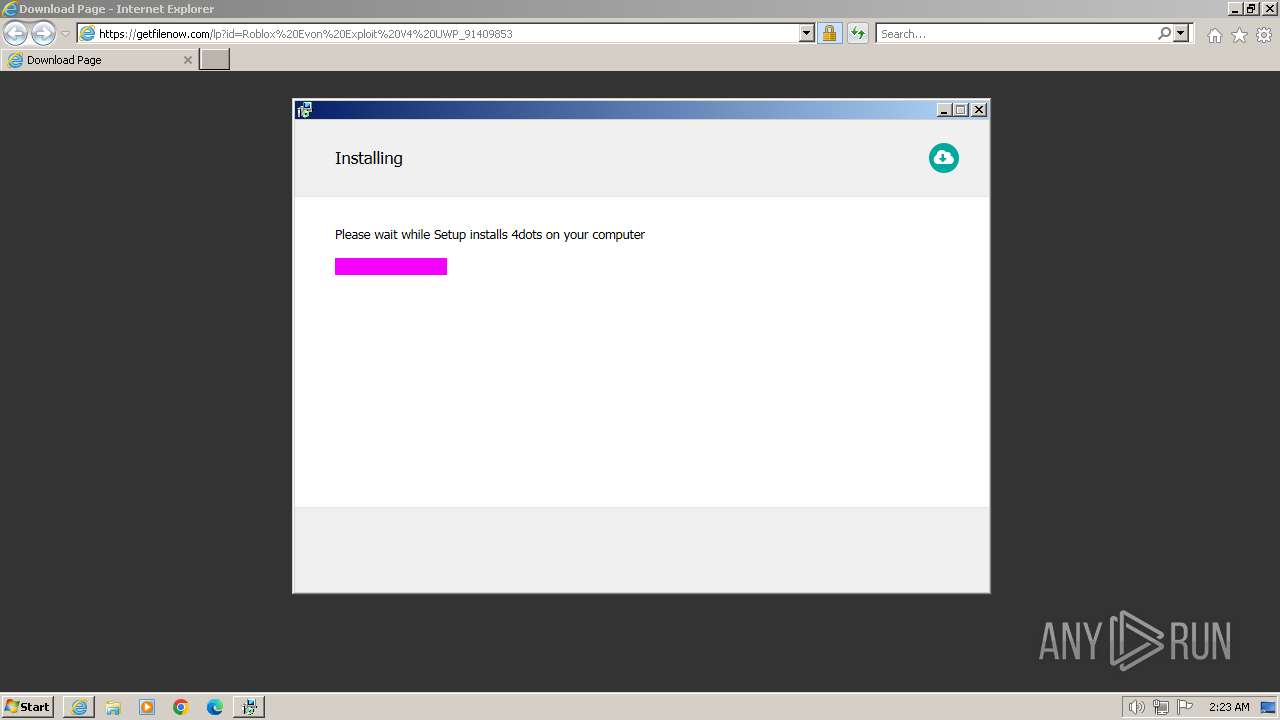Click the teal cloud download icon

943,158
